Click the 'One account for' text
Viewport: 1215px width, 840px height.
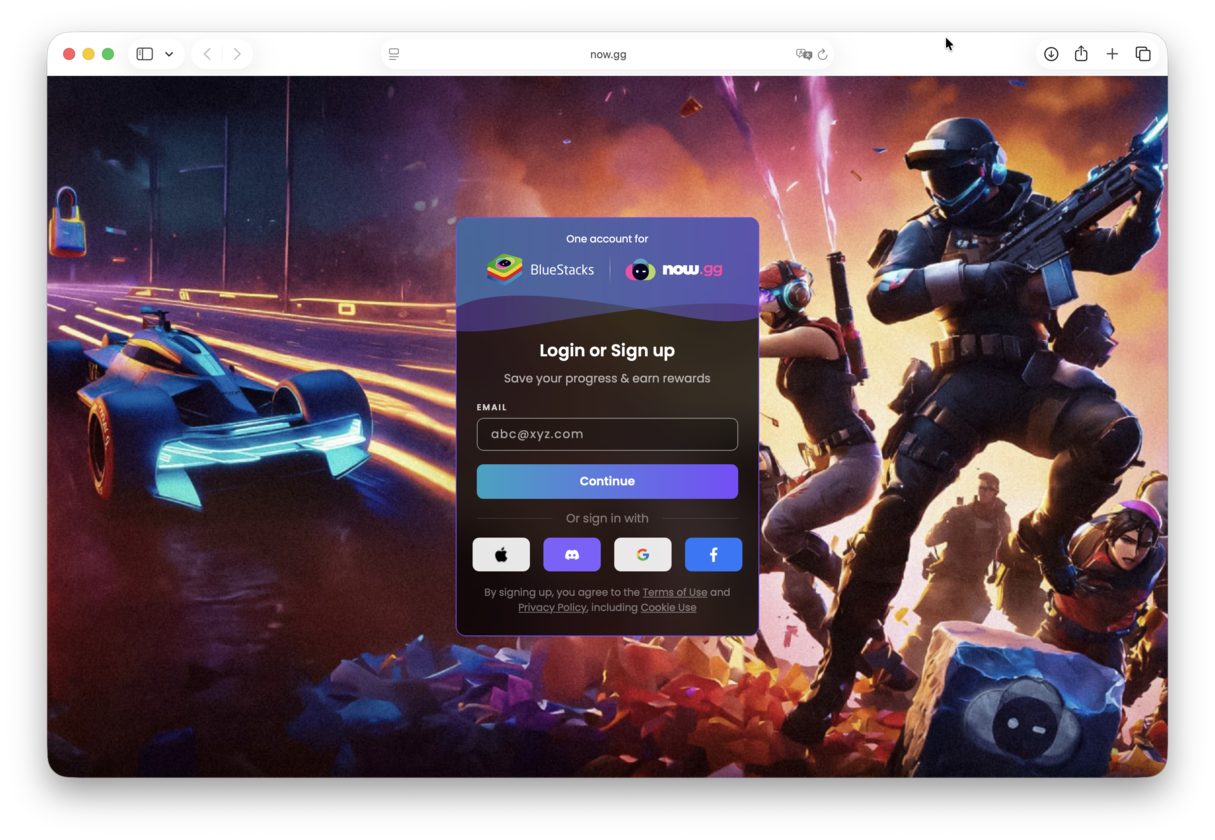pyautogui.click(x=607, y=239)
